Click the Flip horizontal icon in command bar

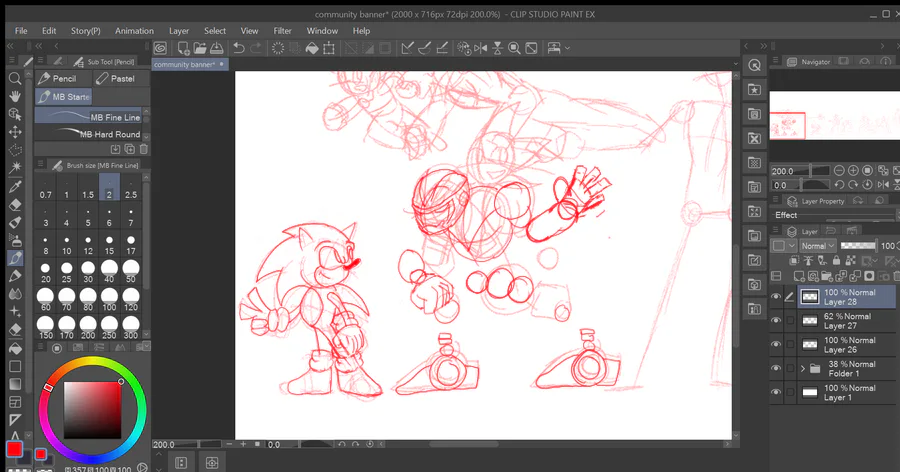[480, 48]
